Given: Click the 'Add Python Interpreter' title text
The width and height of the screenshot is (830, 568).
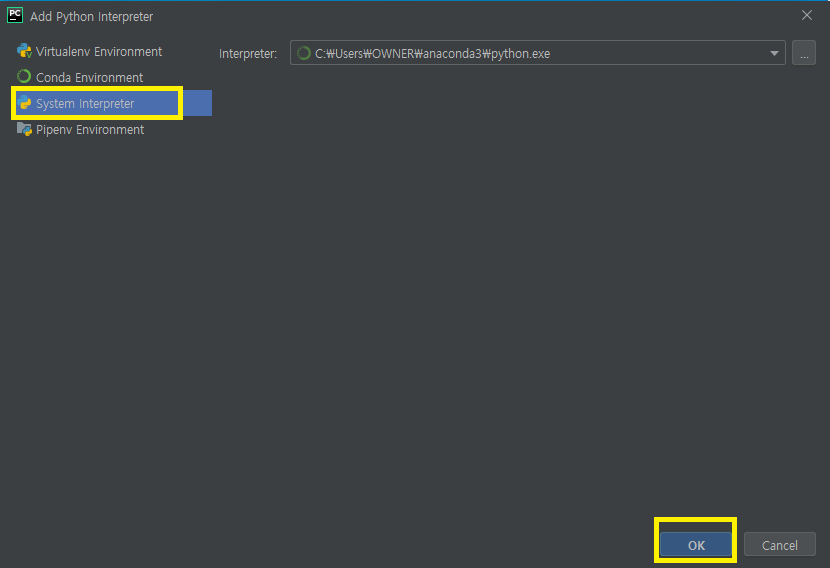Looking at the screenshot, I should coord(92,16).
